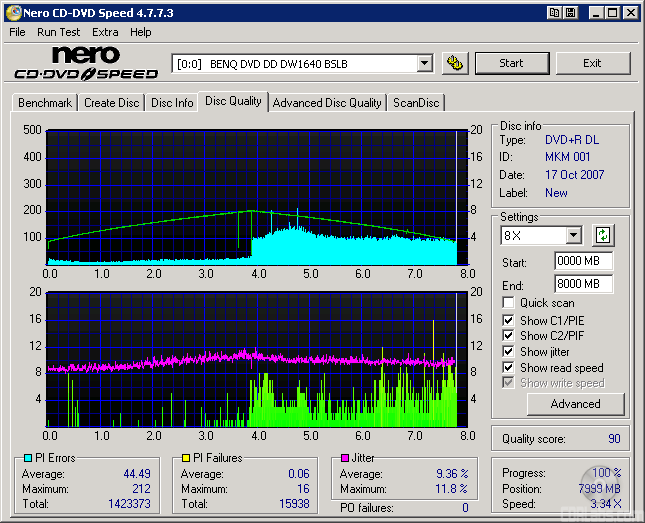Uncheck Show C1/PIE option
This screenshot has height=523, width=645.
pyautogui.click(x=509, y=320)
